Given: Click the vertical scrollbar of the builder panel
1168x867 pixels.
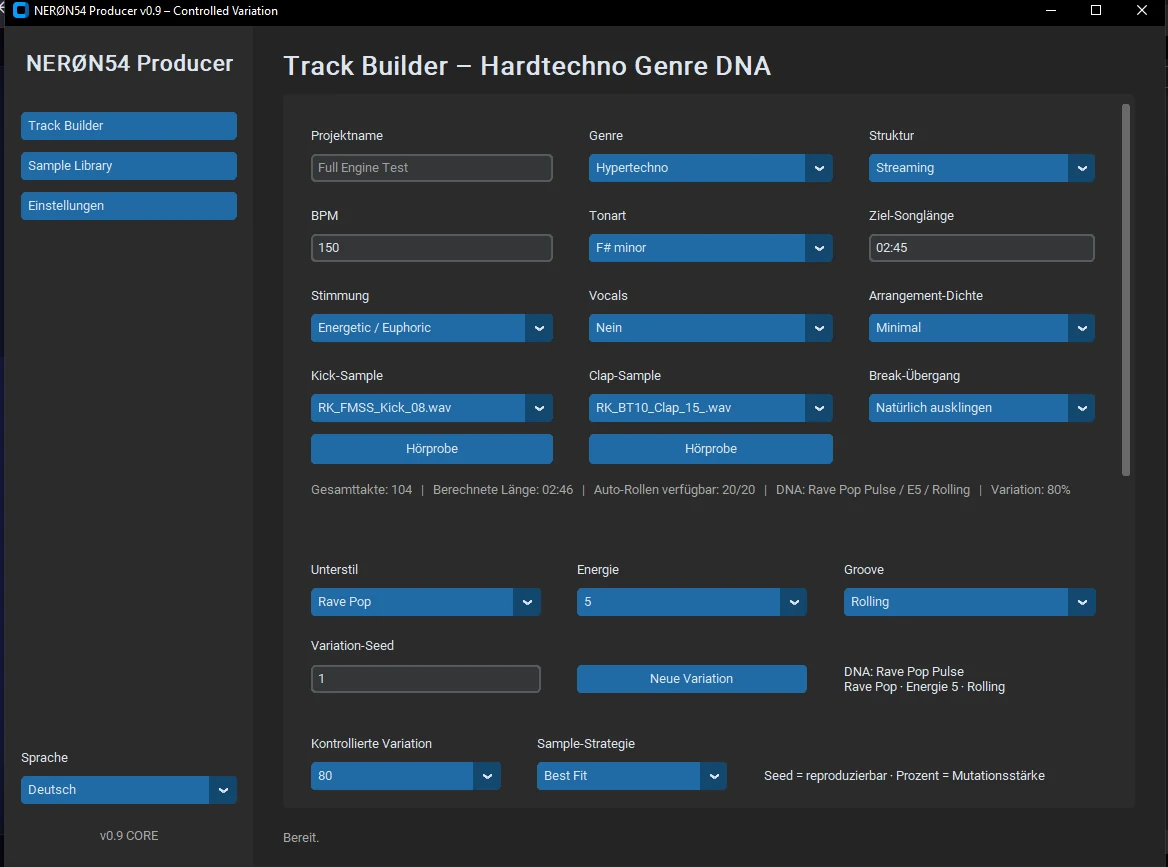Looking at the screenshot, I should pos(1126,290).
